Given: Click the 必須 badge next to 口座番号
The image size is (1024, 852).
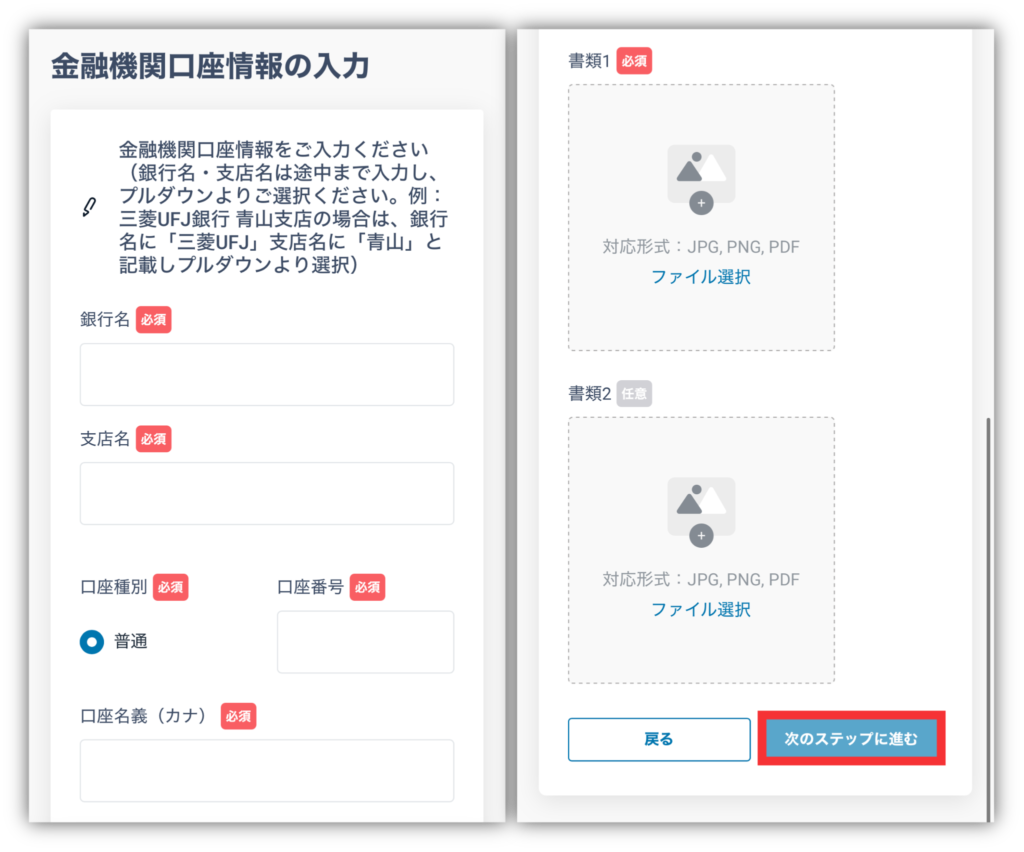Looking at the screenshot, I should click(368, 587).
